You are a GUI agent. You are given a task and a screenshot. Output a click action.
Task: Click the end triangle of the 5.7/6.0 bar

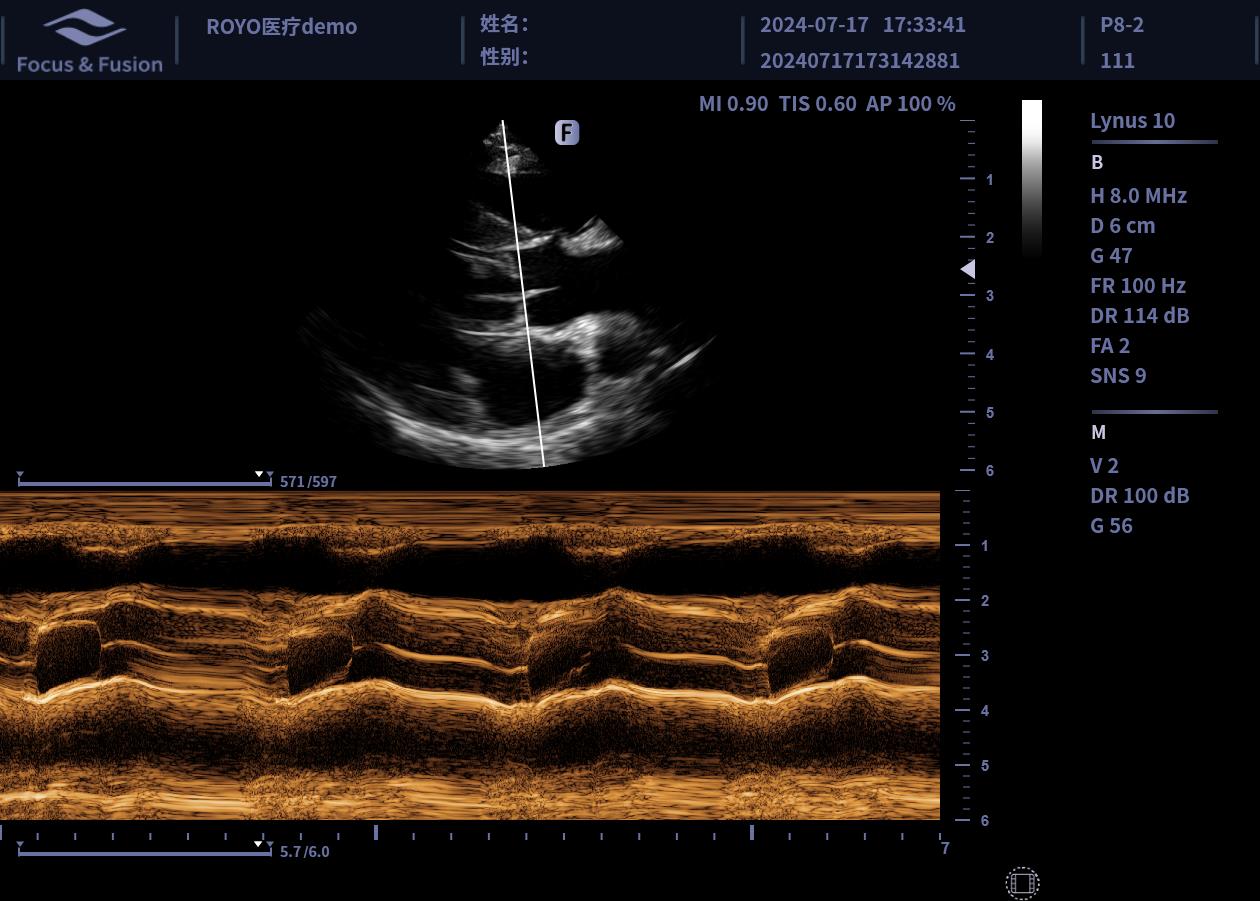tap(269, 845)
